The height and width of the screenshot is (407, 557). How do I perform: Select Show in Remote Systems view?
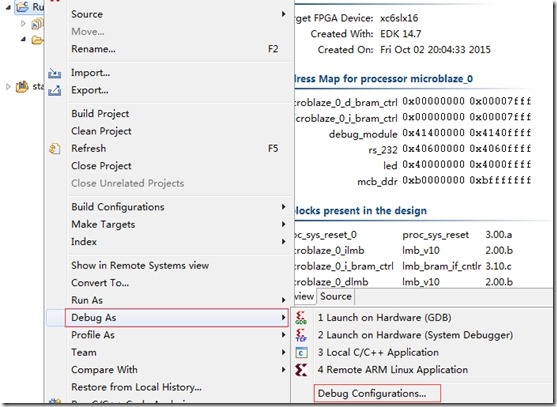pyautogui.click(x=140, y=266)
